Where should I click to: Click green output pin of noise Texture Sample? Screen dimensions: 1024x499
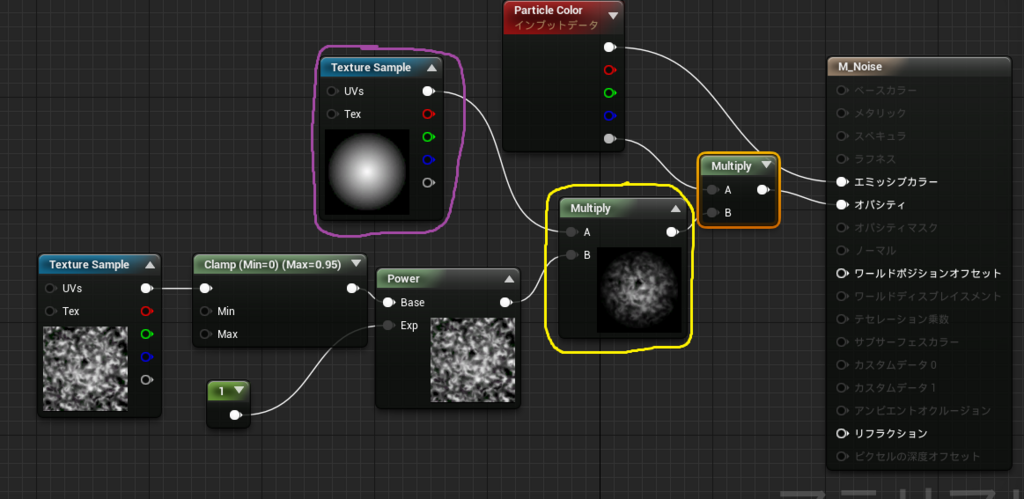click(x=146, y=334)
